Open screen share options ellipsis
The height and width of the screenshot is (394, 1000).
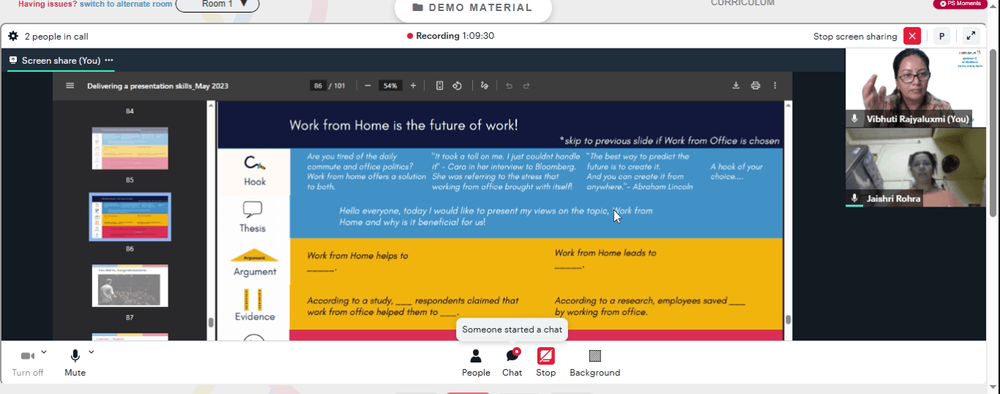(109, 60)
